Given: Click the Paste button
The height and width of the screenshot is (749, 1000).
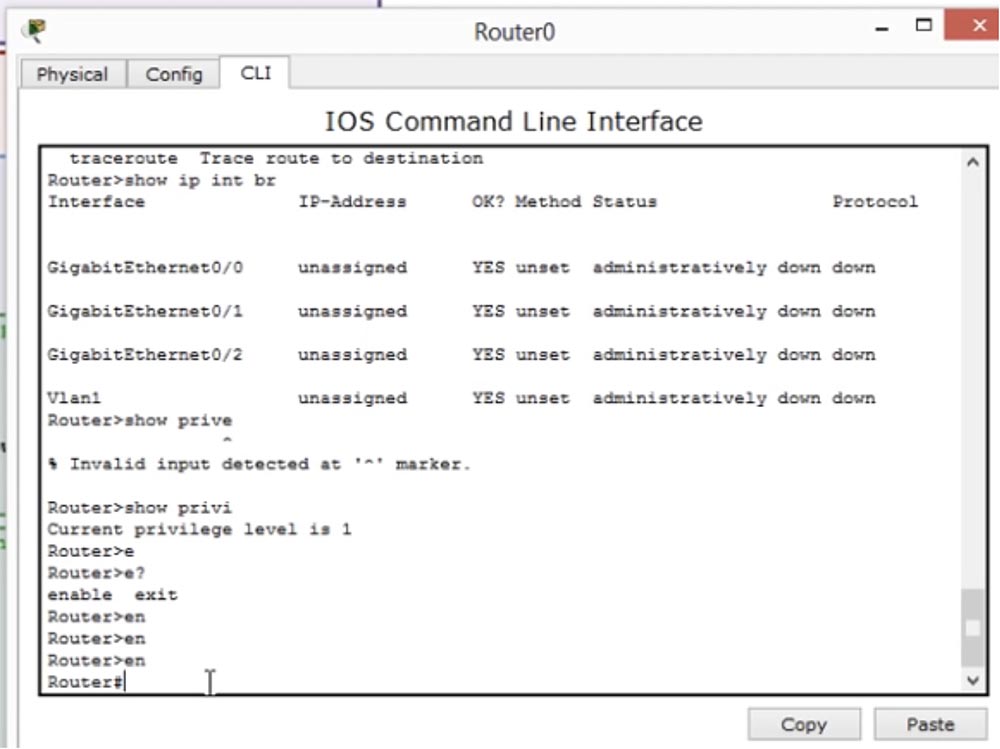Looking at the screenshot, I should [x=930, y=725].
